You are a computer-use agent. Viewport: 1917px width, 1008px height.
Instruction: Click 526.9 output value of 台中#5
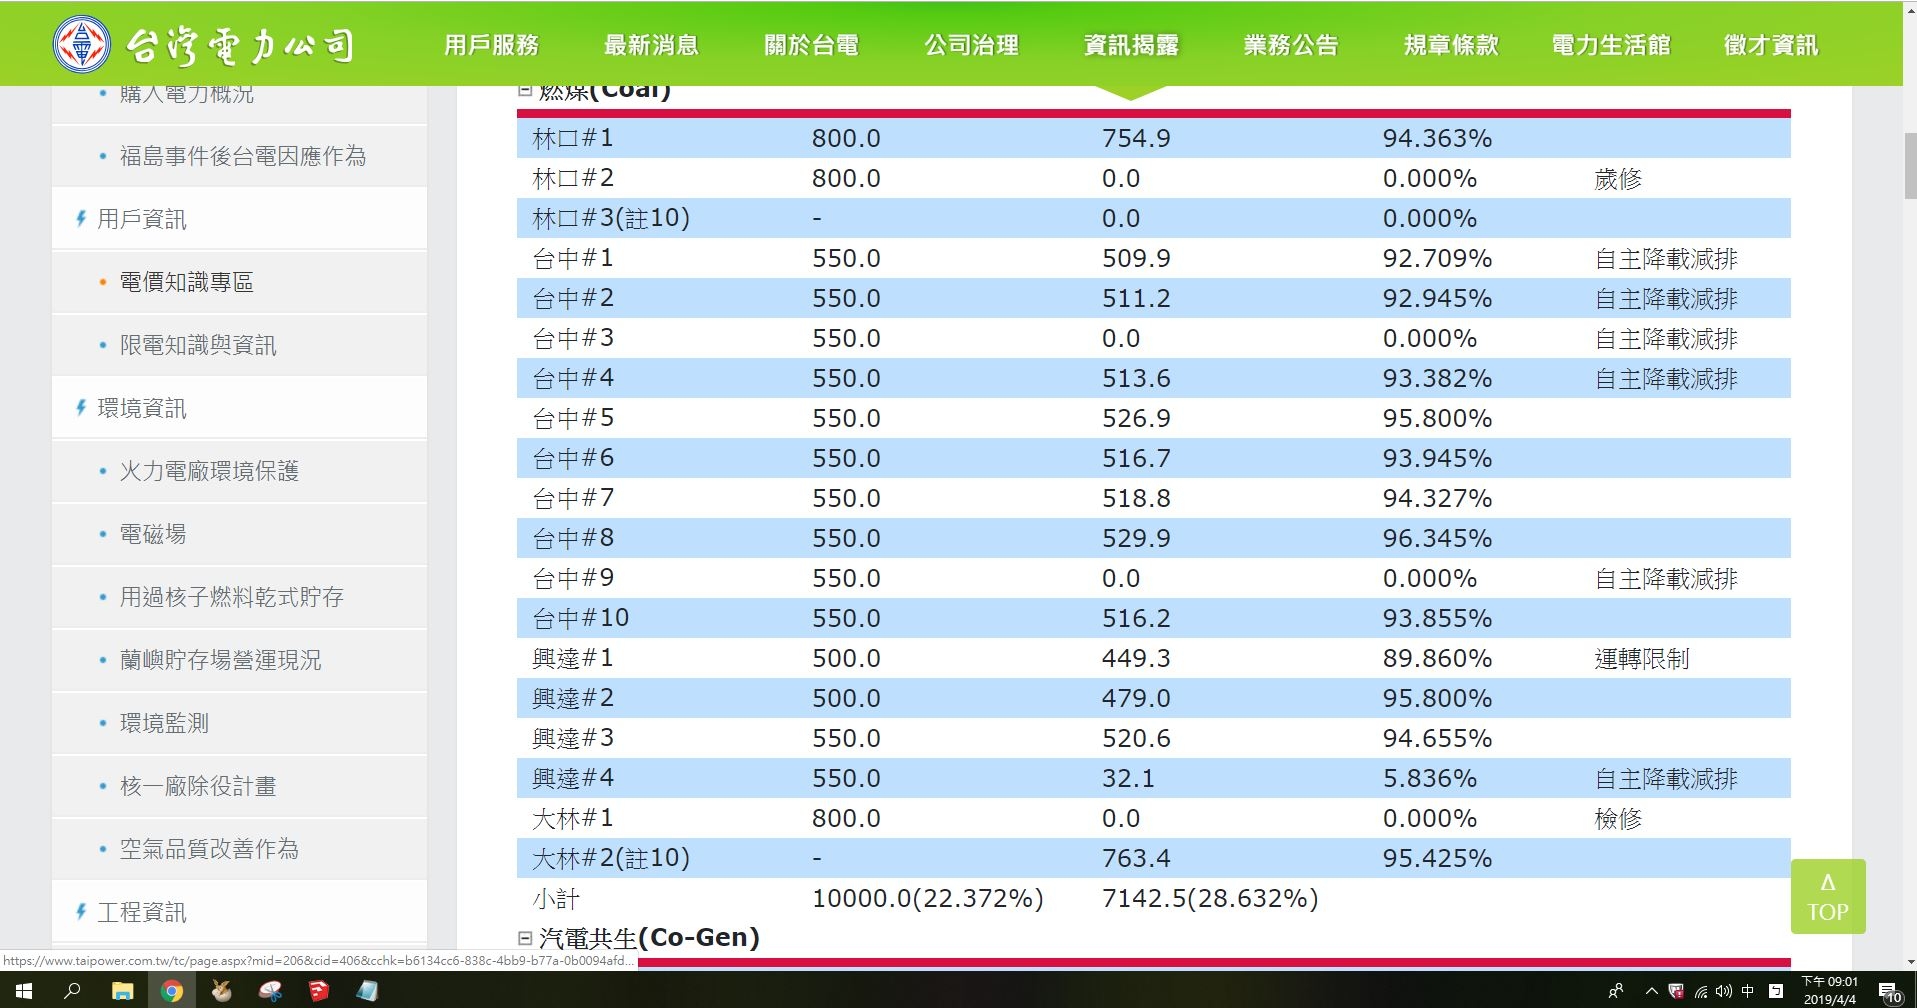(x=1136, y=418)
